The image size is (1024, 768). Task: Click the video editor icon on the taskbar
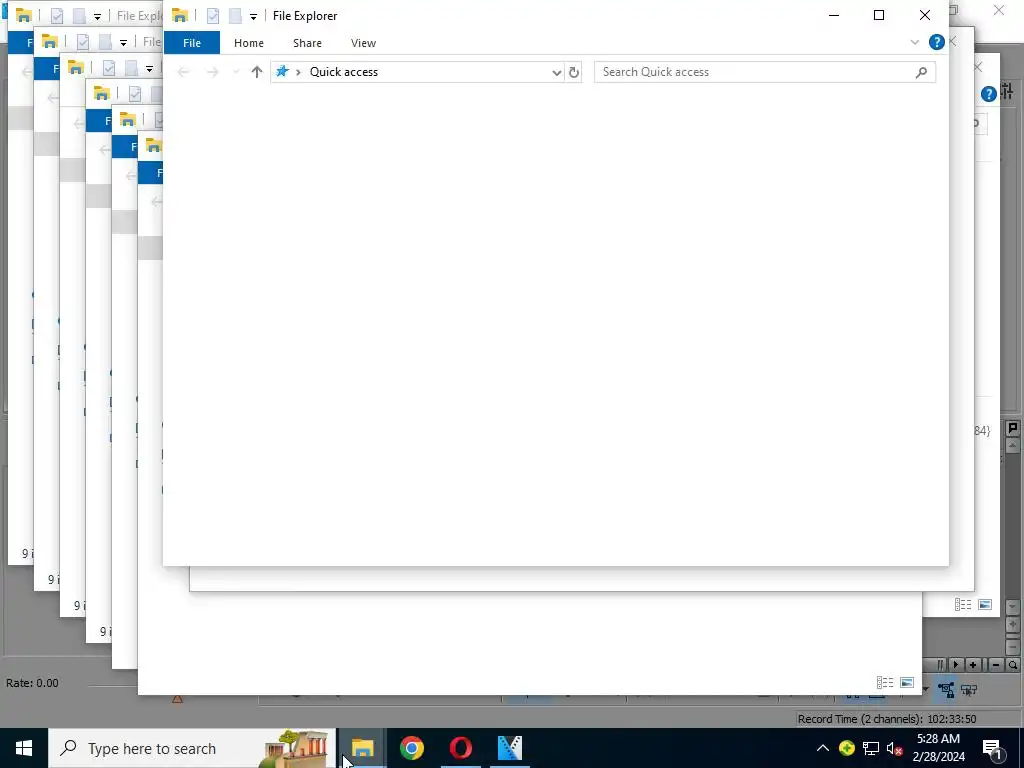pyautogui.click(x=509, y=748)
